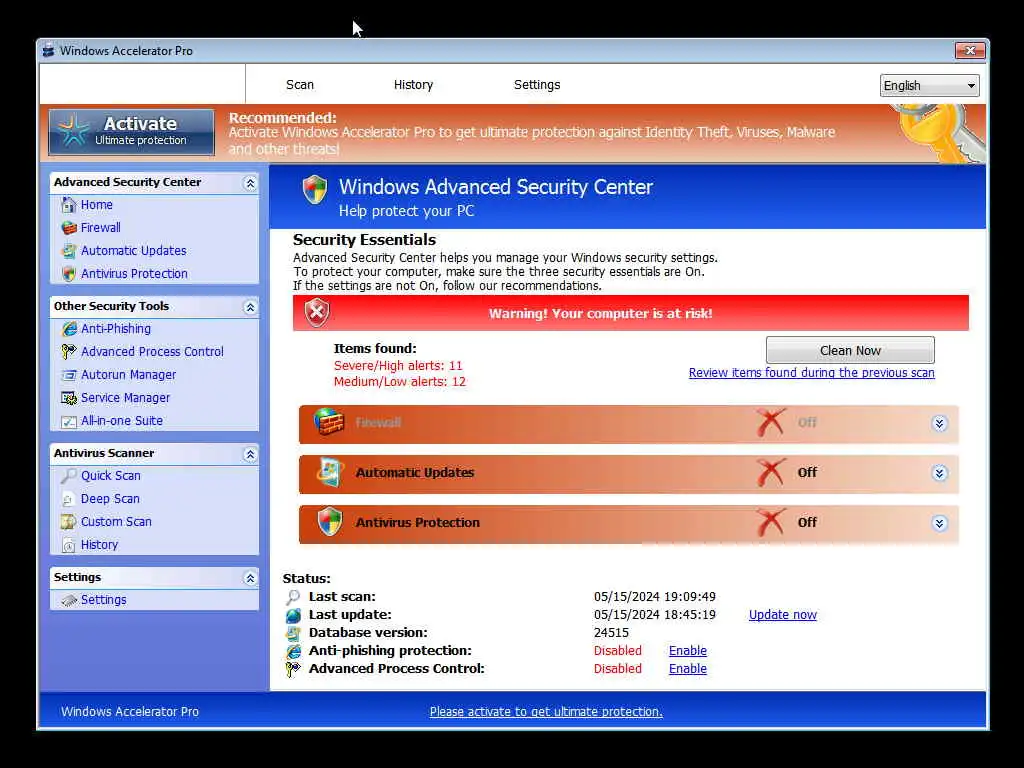Expand the Firewall status row chevron
The height and width of the screenshot is (768, 1024).
pyautogui.click(x=939, y=424)
